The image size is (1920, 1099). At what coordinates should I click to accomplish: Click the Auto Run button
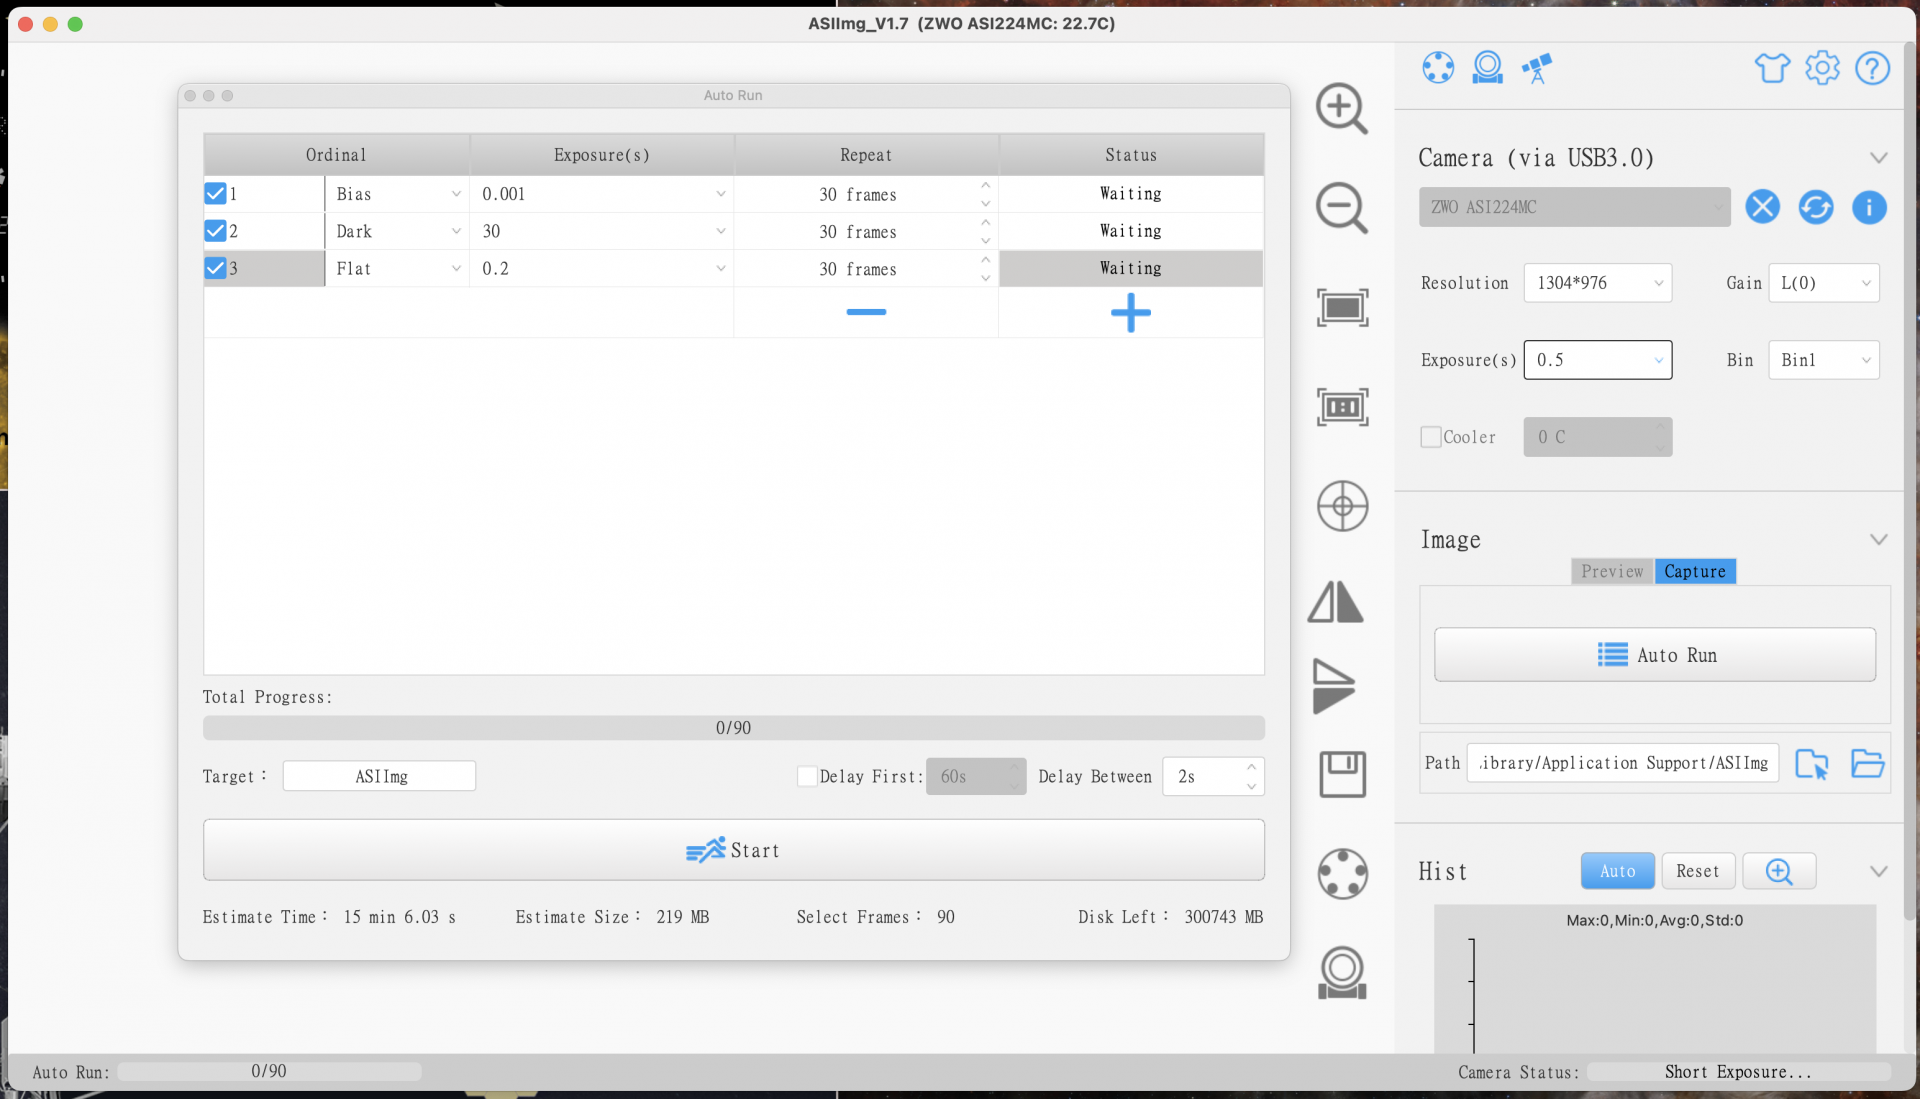(x=1655, y=655)
